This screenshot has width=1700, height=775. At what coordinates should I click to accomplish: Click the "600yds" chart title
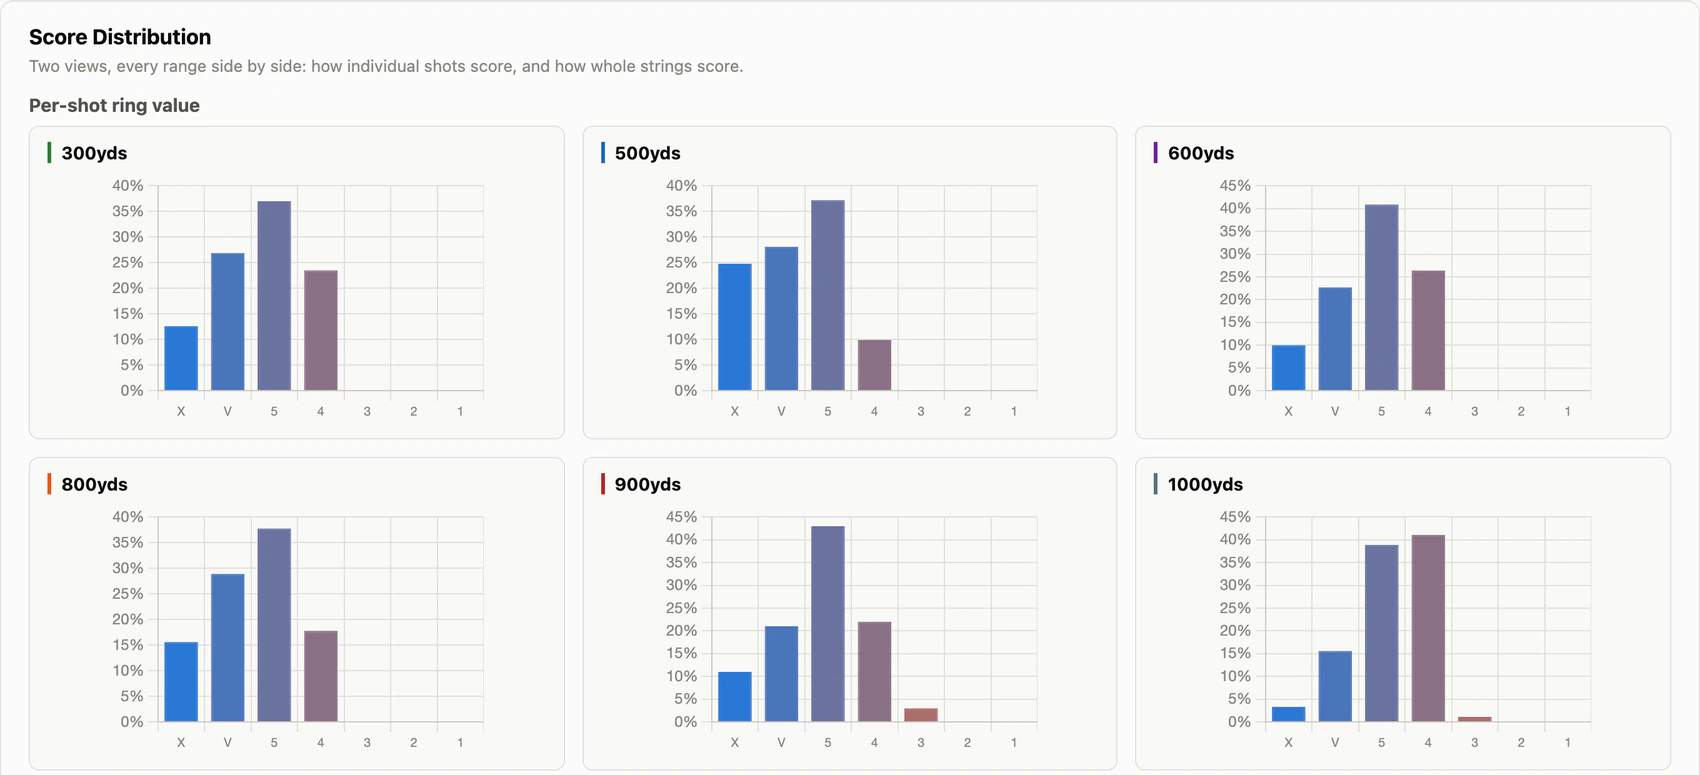1201,153
